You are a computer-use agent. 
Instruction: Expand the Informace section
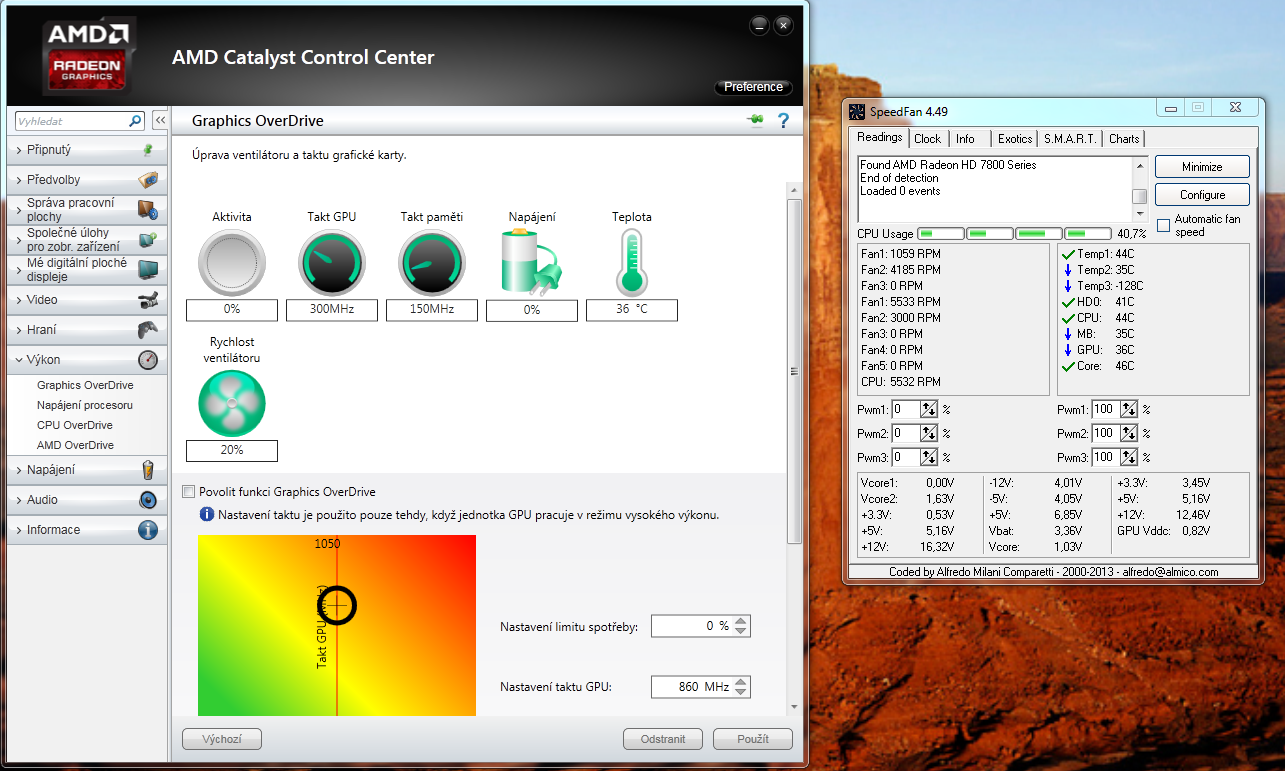[89, 530]
